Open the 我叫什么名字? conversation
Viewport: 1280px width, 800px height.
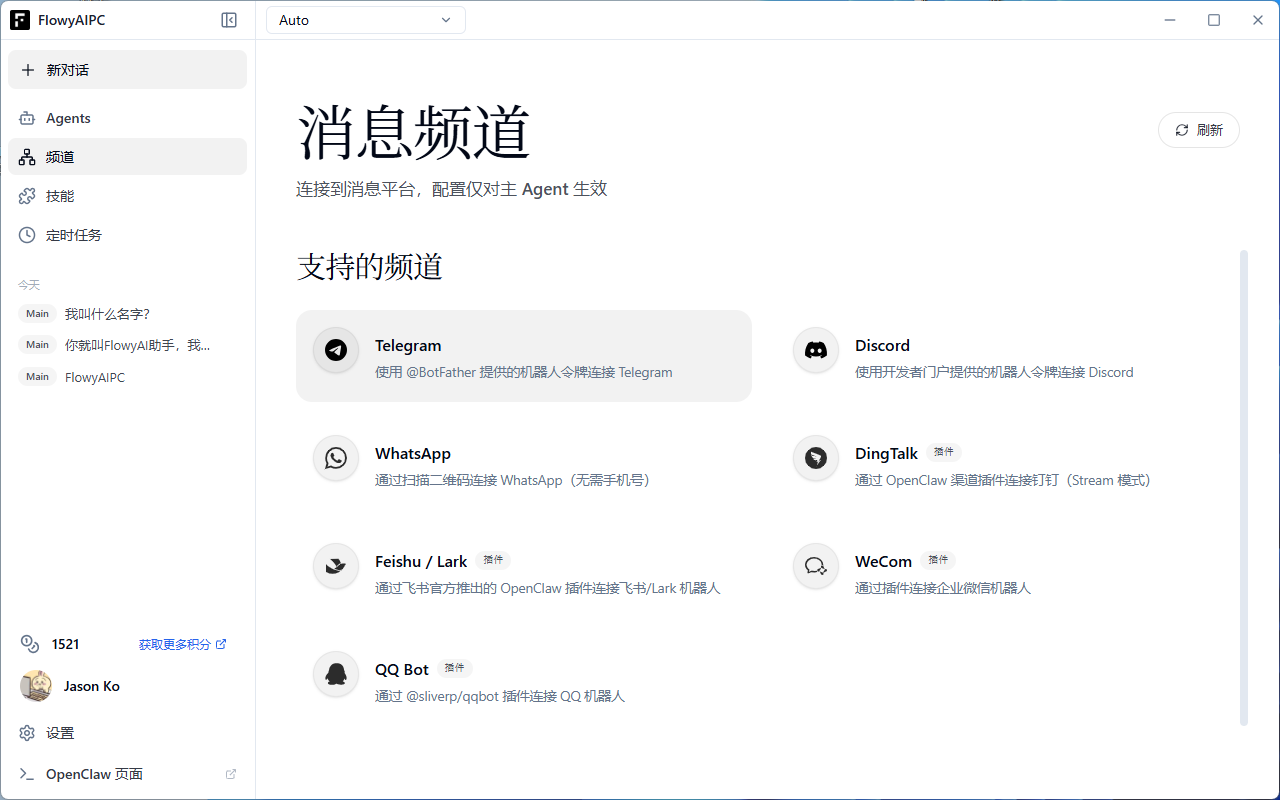point(107,314)
